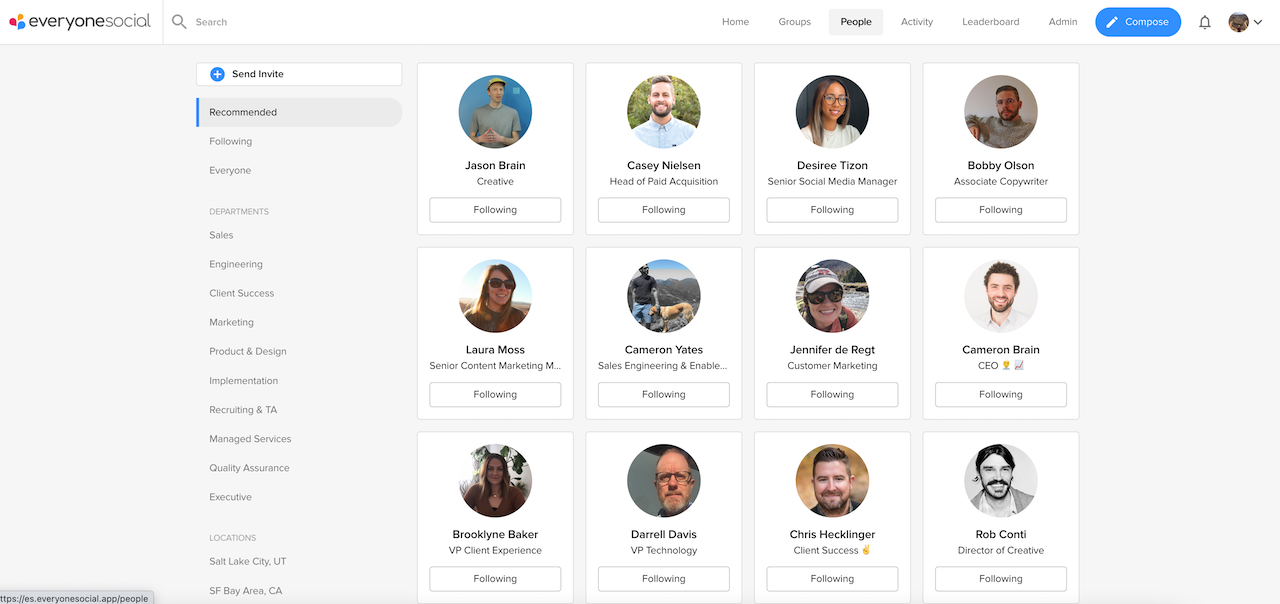Switch to the Everyone people list

(230, 170)
